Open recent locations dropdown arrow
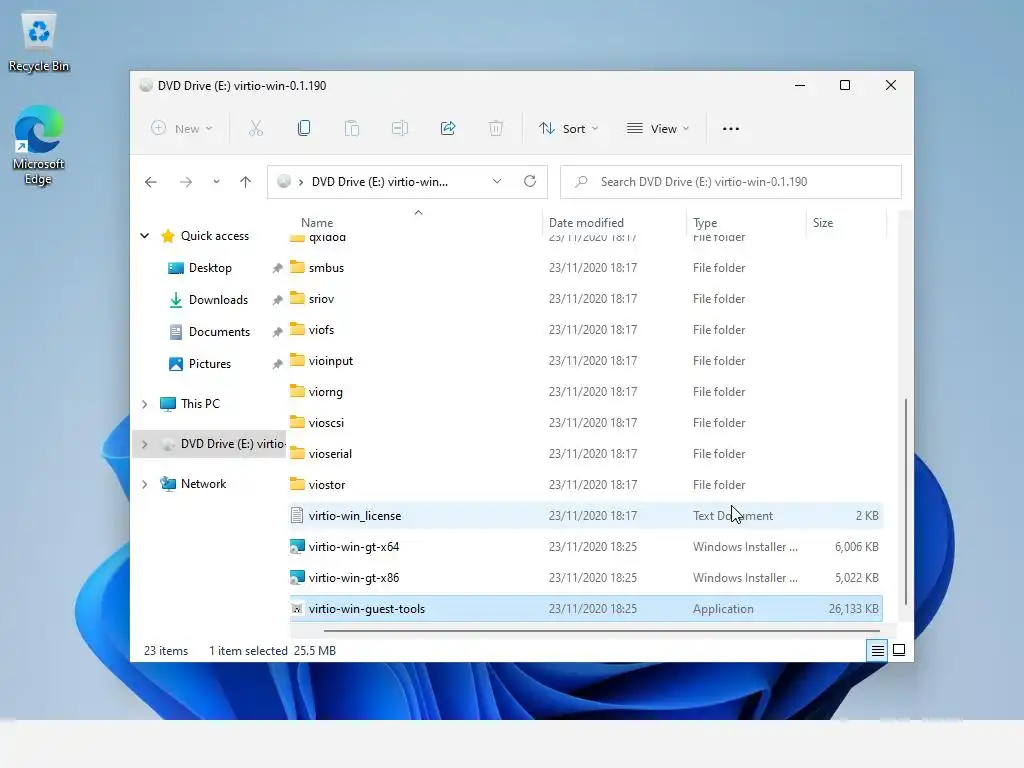Screen dimensions: 1024x768 coord(216,182)
